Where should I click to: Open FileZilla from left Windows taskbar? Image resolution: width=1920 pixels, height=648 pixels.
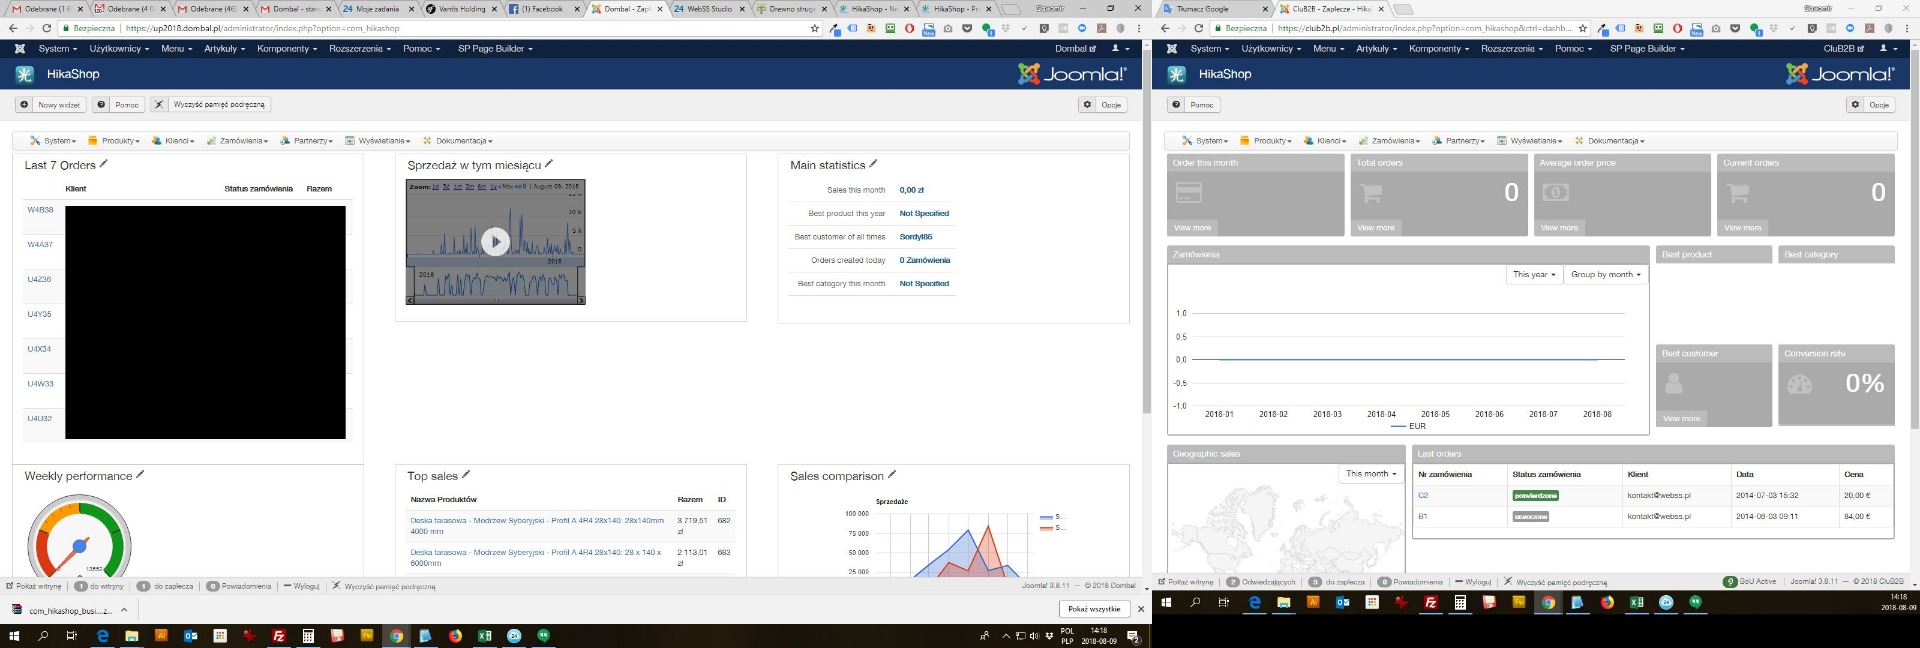279,636
